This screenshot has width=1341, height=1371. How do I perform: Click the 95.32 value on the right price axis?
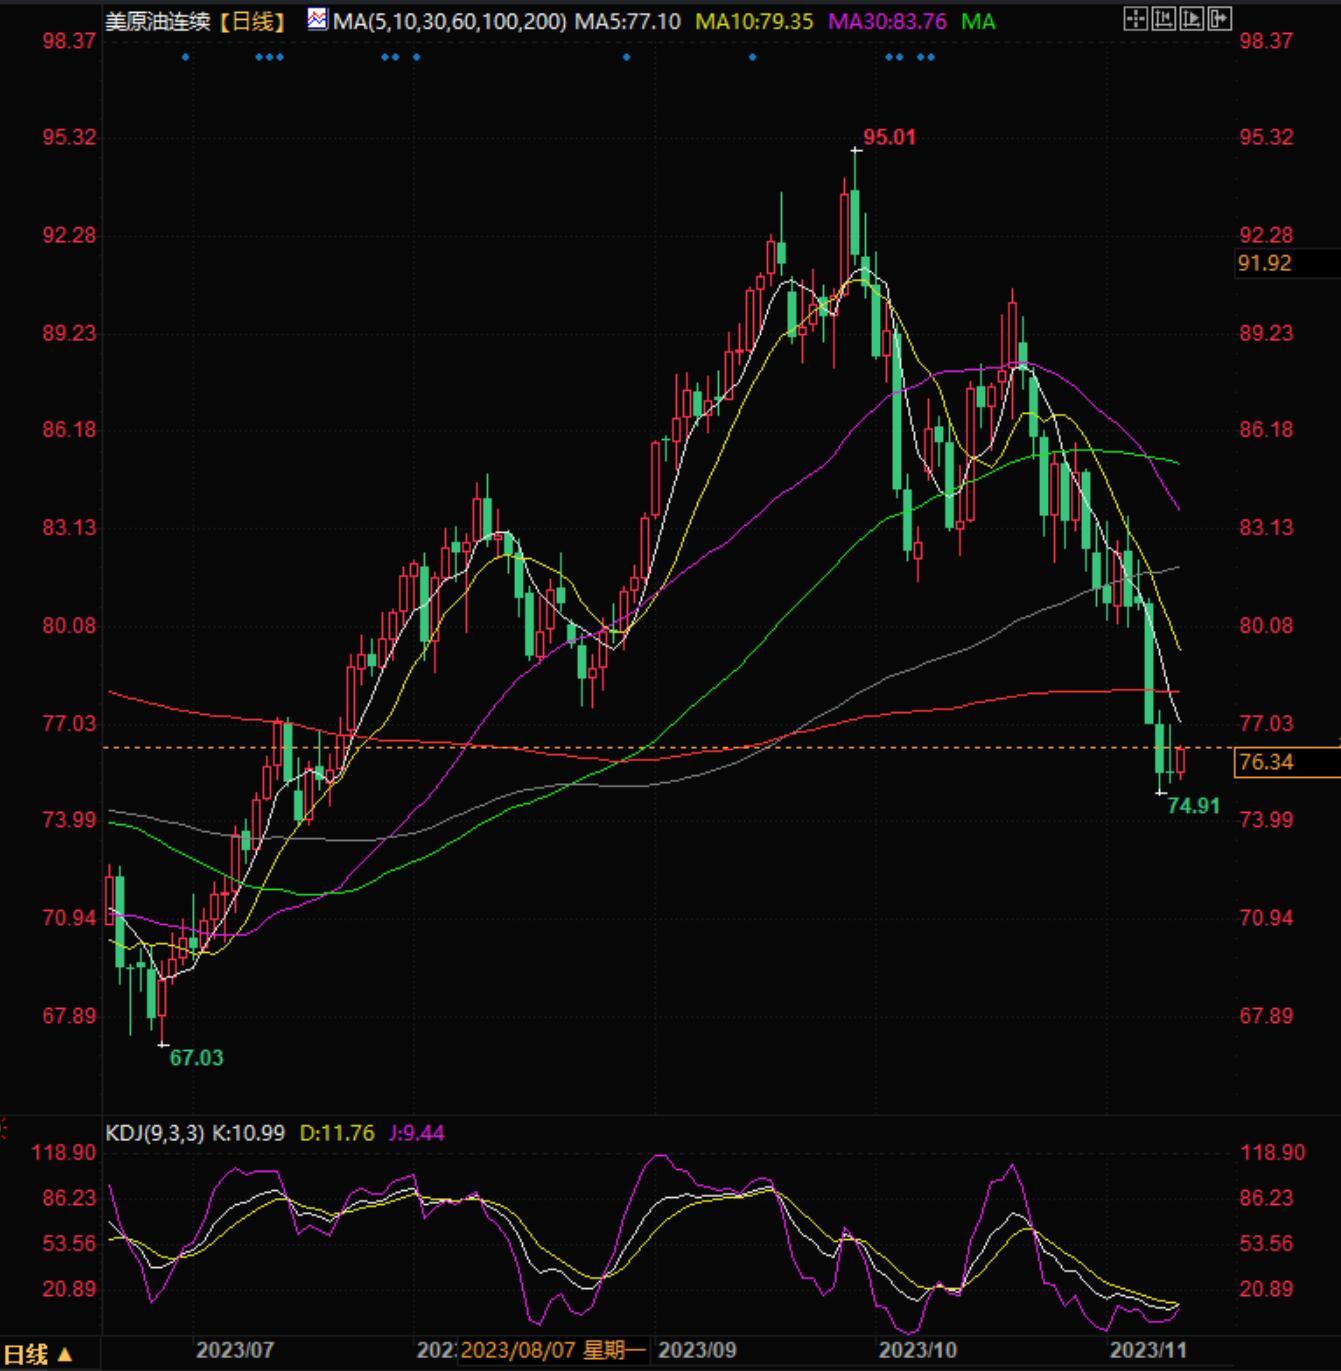1266,137
